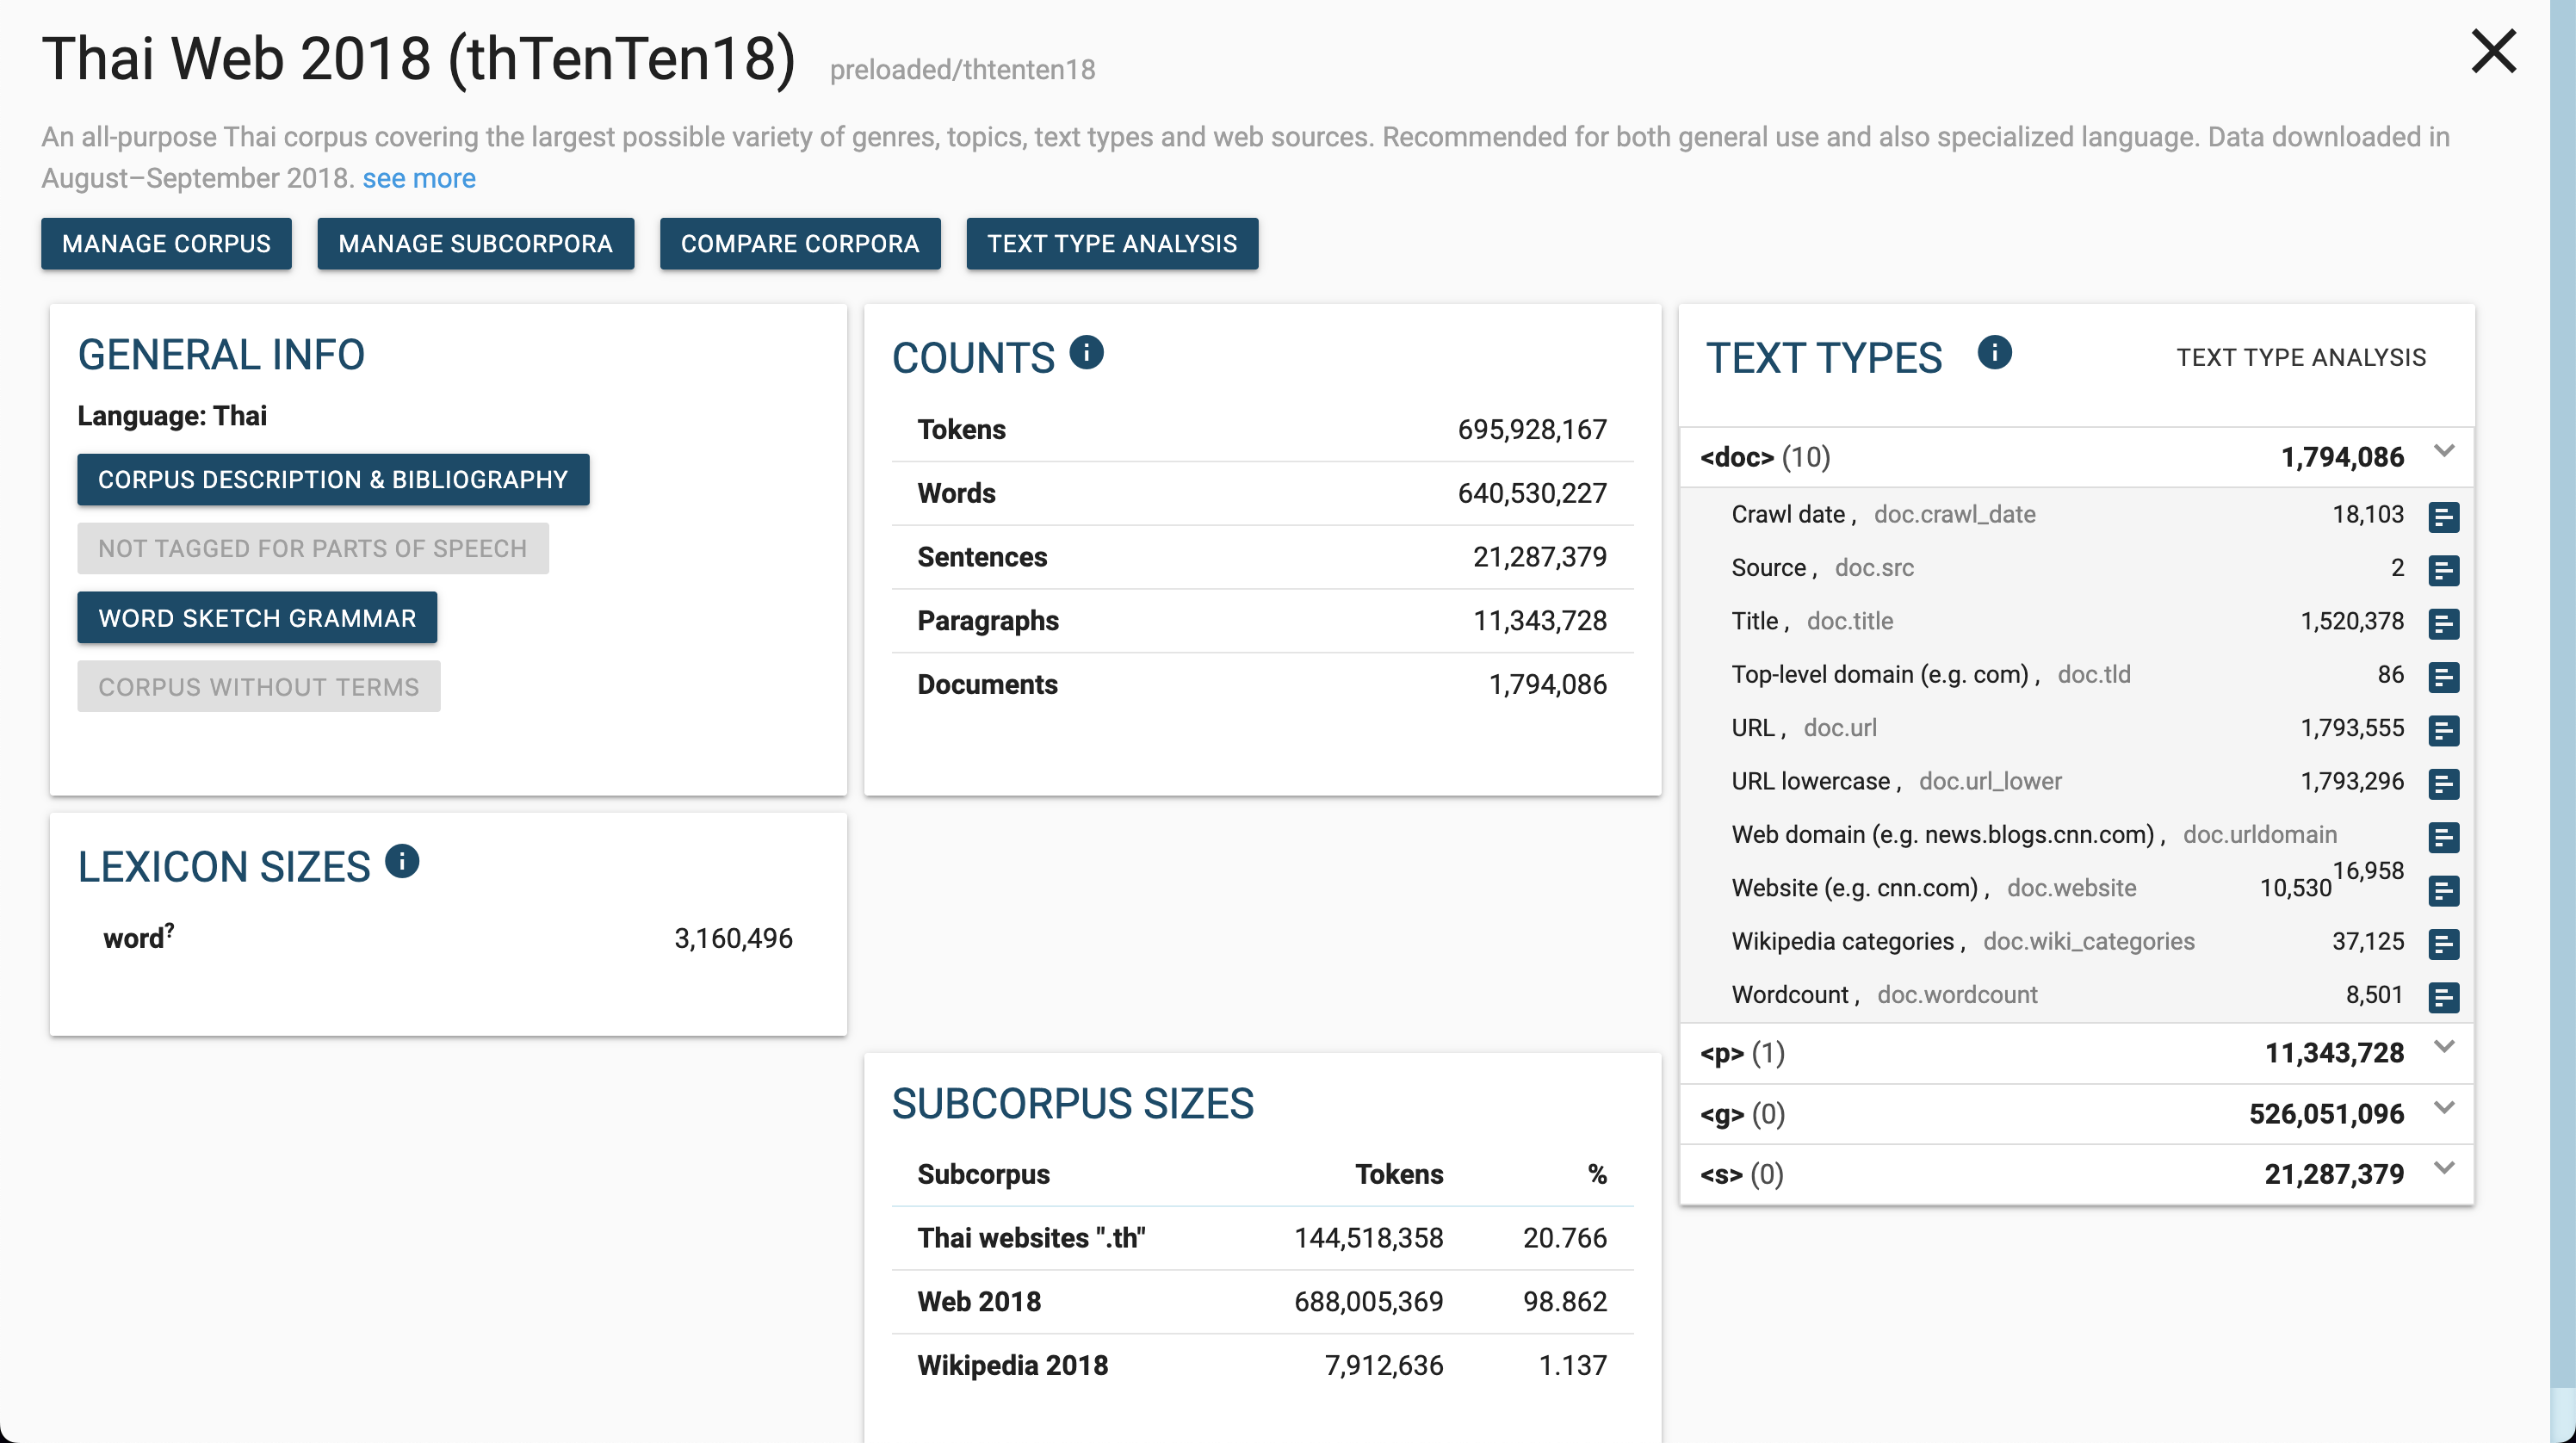
Task: Open the TEXT TYPE ANALYSIS panel header link
Action: coord(2300,358)
